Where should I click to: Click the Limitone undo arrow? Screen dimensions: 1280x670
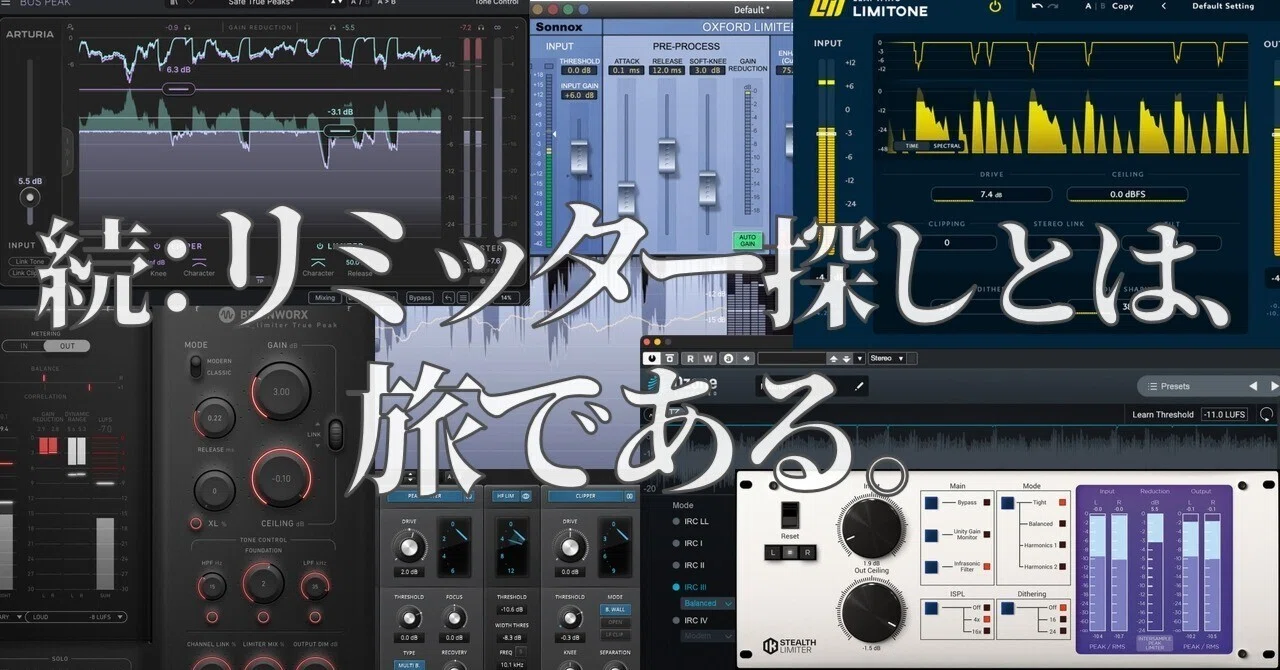click(x=1037, y=6)
